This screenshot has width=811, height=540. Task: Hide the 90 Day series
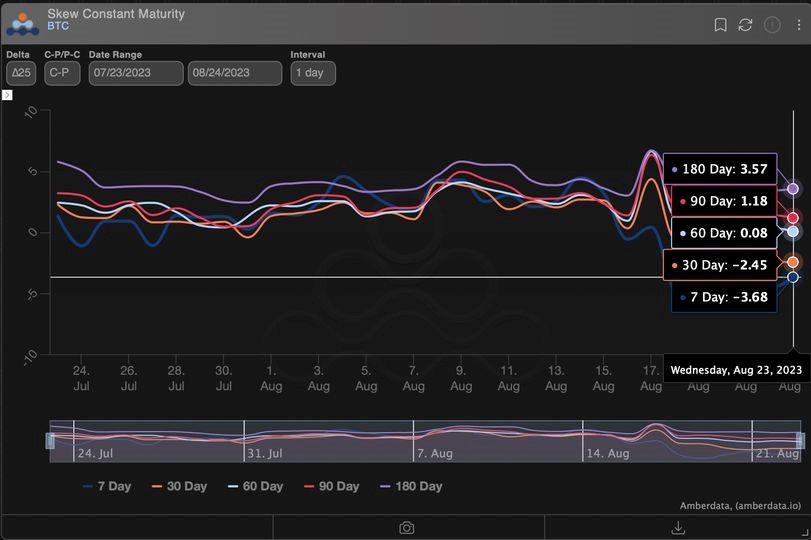[x=331, y=486]
